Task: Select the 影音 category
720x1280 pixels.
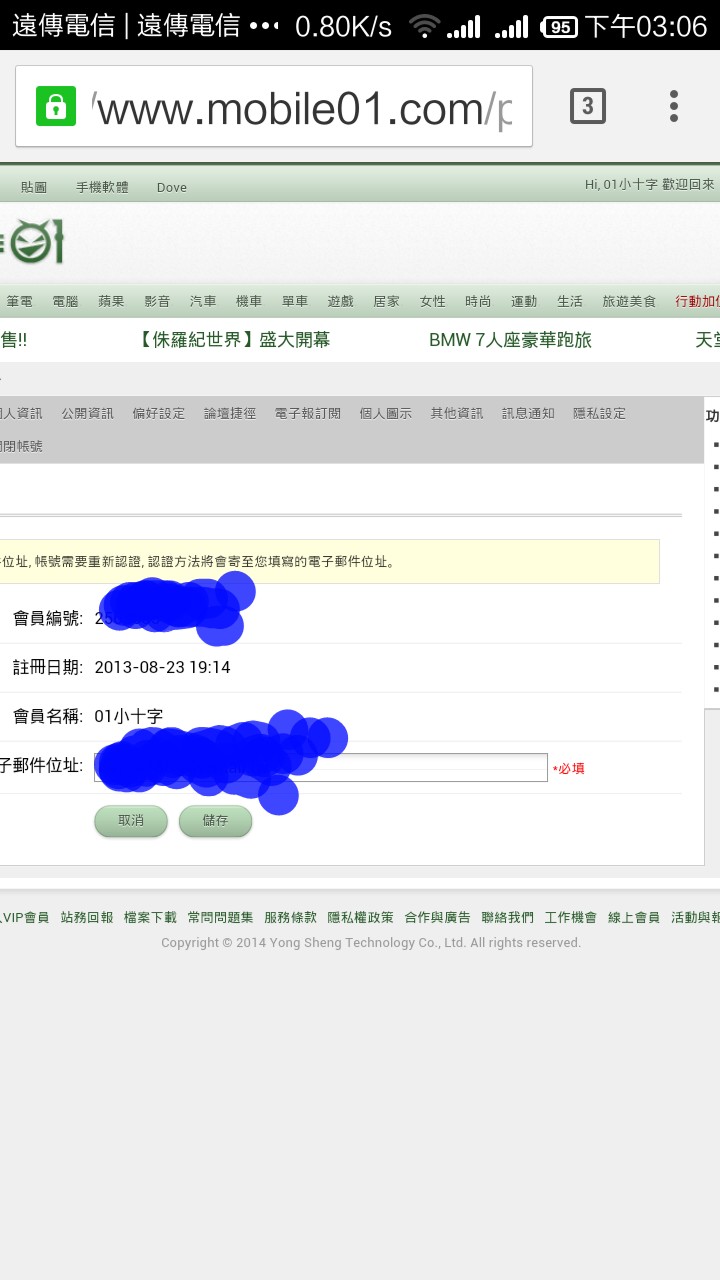Action: point(157,301)
